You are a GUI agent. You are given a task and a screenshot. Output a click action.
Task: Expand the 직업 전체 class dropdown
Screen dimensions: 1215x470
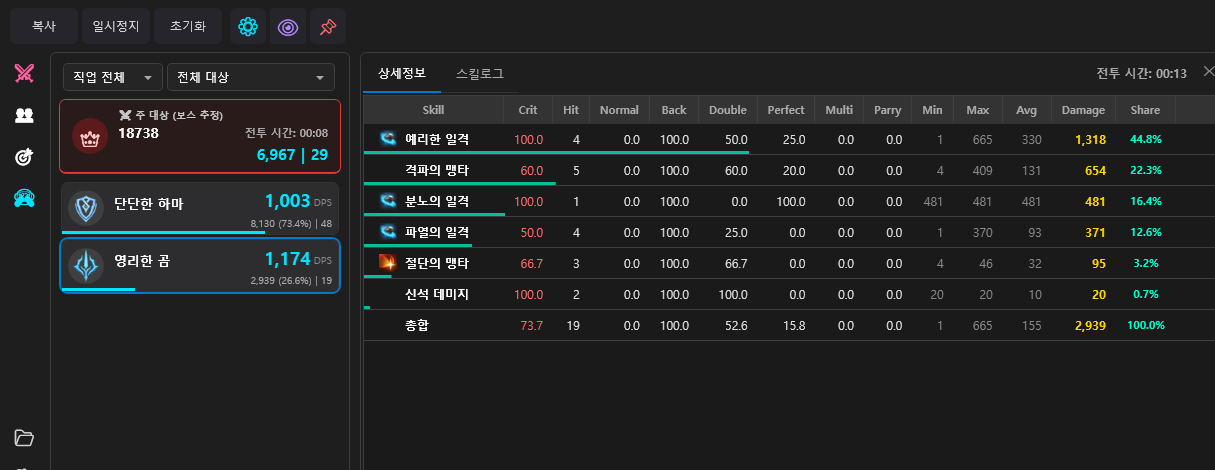pyautogui.click(x=112, y=77)
